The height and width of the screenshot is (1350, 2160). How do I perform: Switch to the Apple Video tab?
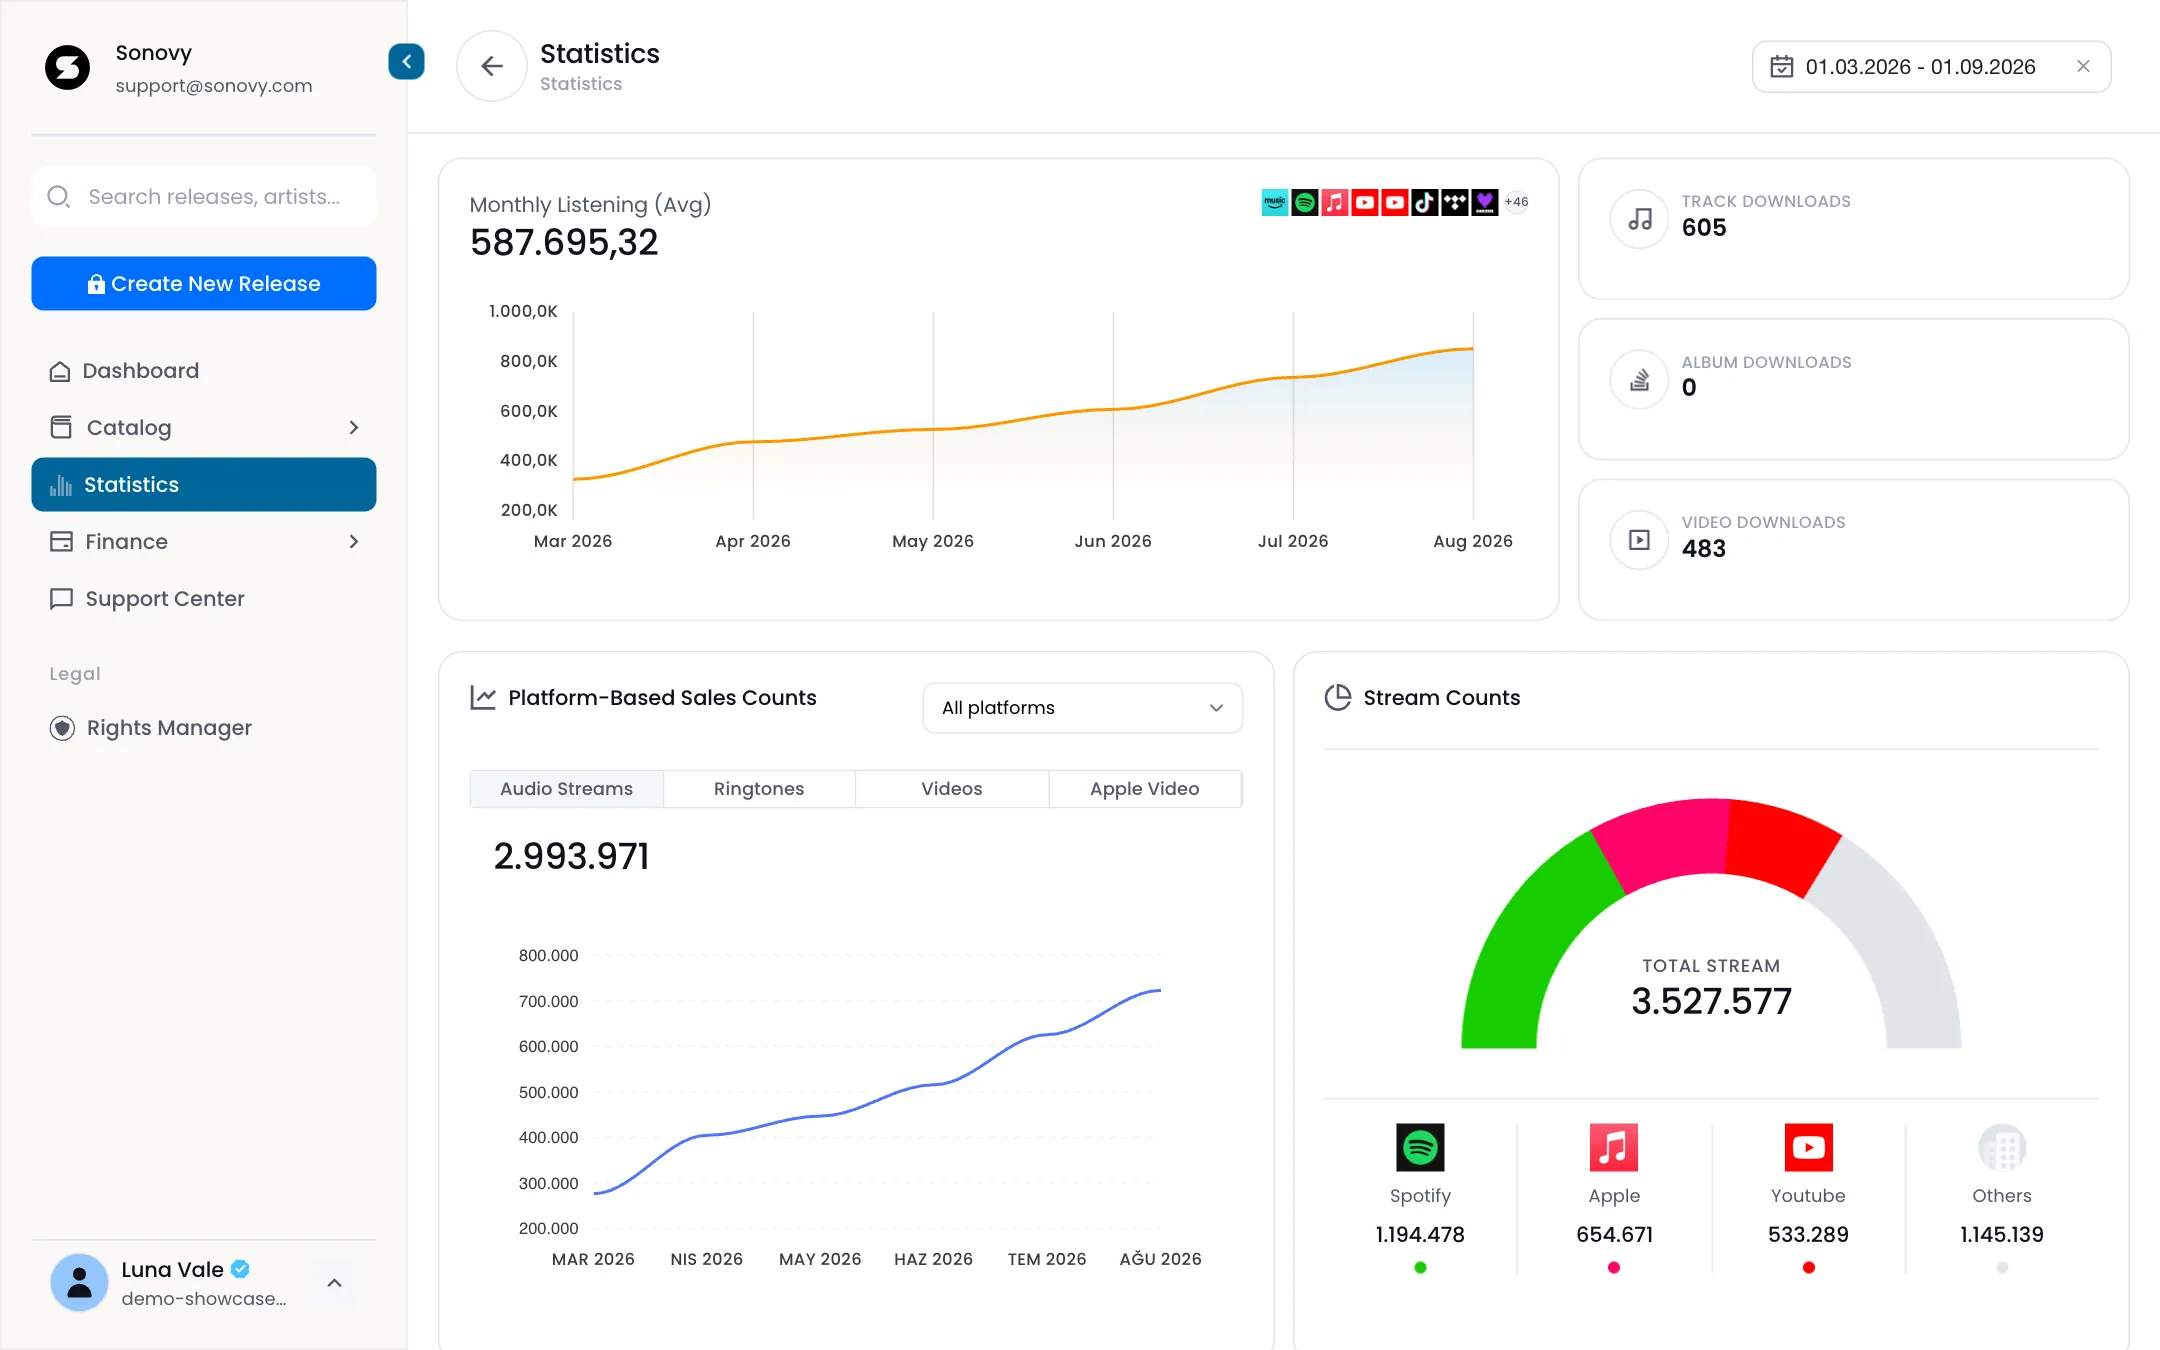[1145, 789]
